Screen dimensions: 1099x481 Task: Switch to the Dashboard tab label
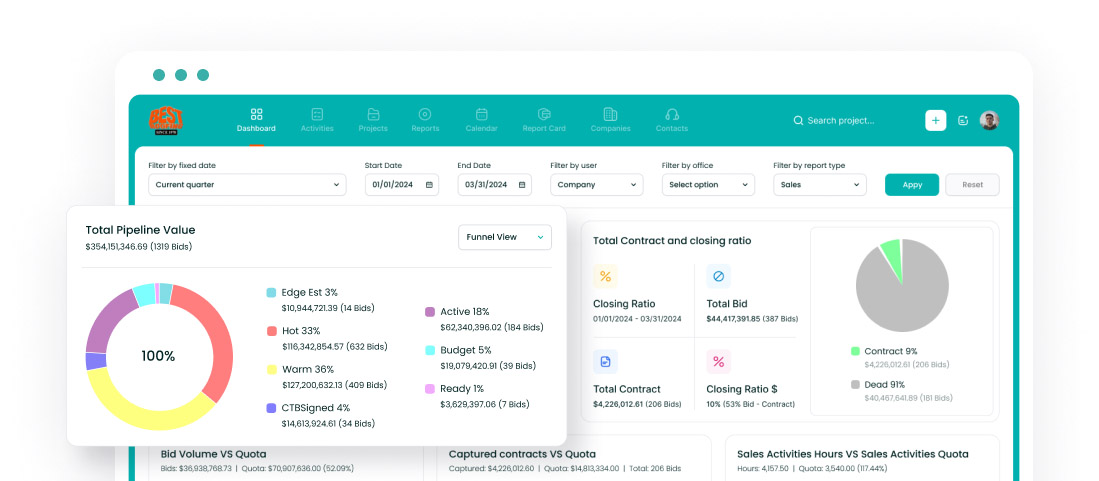[x=256, y=128]
